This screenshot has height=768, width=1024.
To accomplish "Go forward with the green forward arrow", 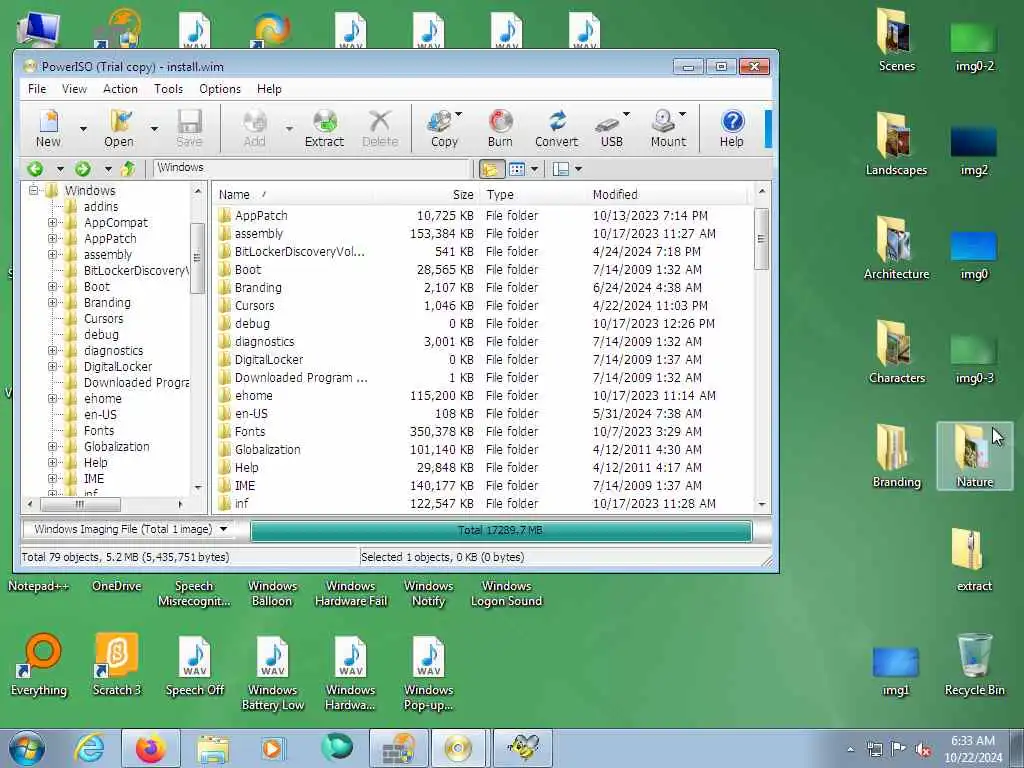I will point(83,169).
